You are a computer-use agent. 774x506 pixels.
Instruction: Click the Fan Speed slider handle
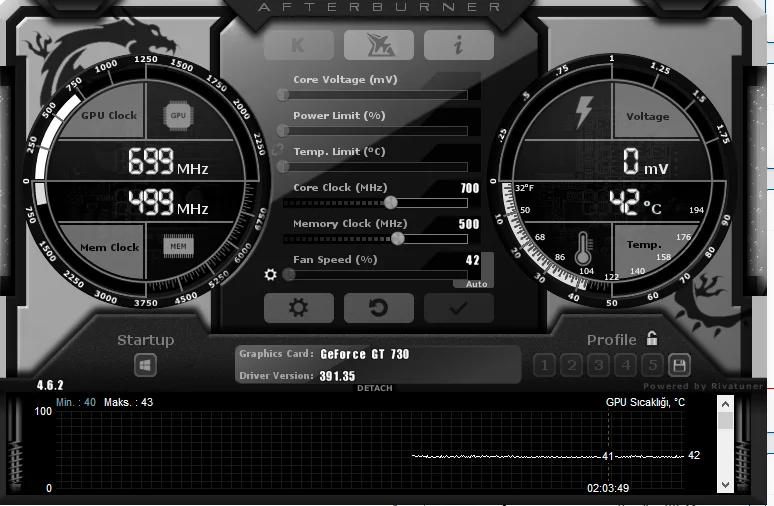(289, 274)
